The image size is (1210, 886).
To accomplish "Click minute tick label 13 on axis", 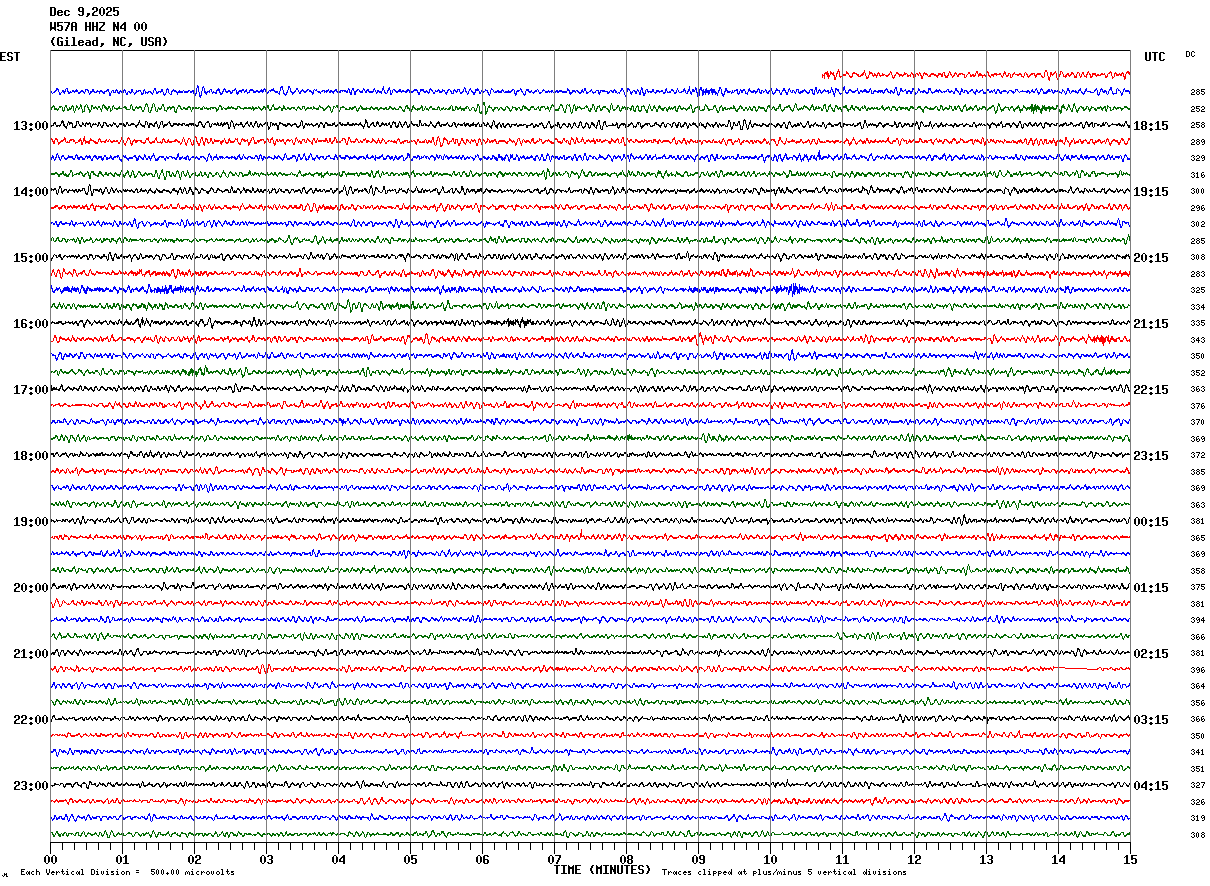I will (986, 859).
